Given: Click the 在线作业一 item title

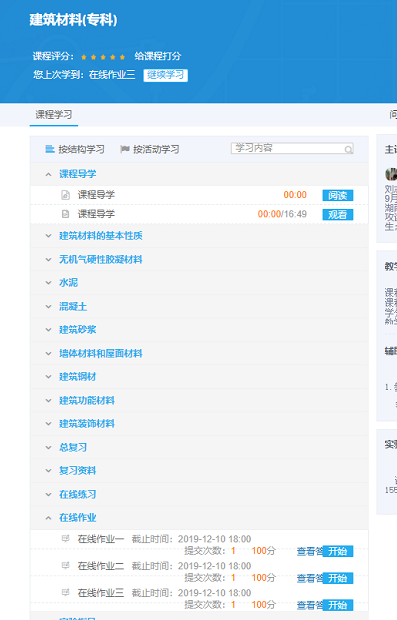Looking at the screenshot, I should point(101,539).
